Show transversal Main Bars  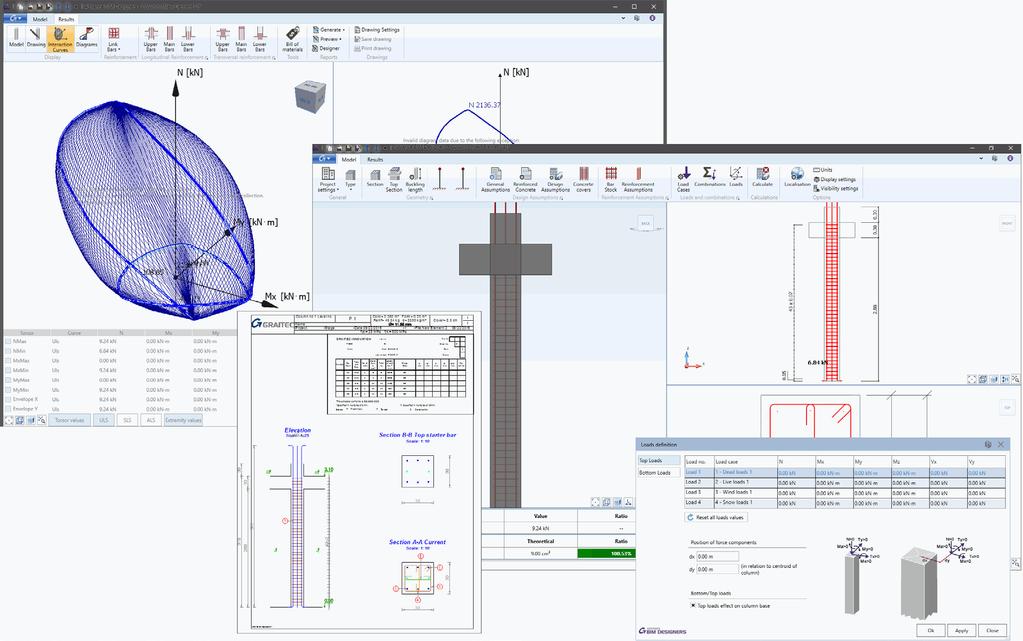(x=241, y=39)
